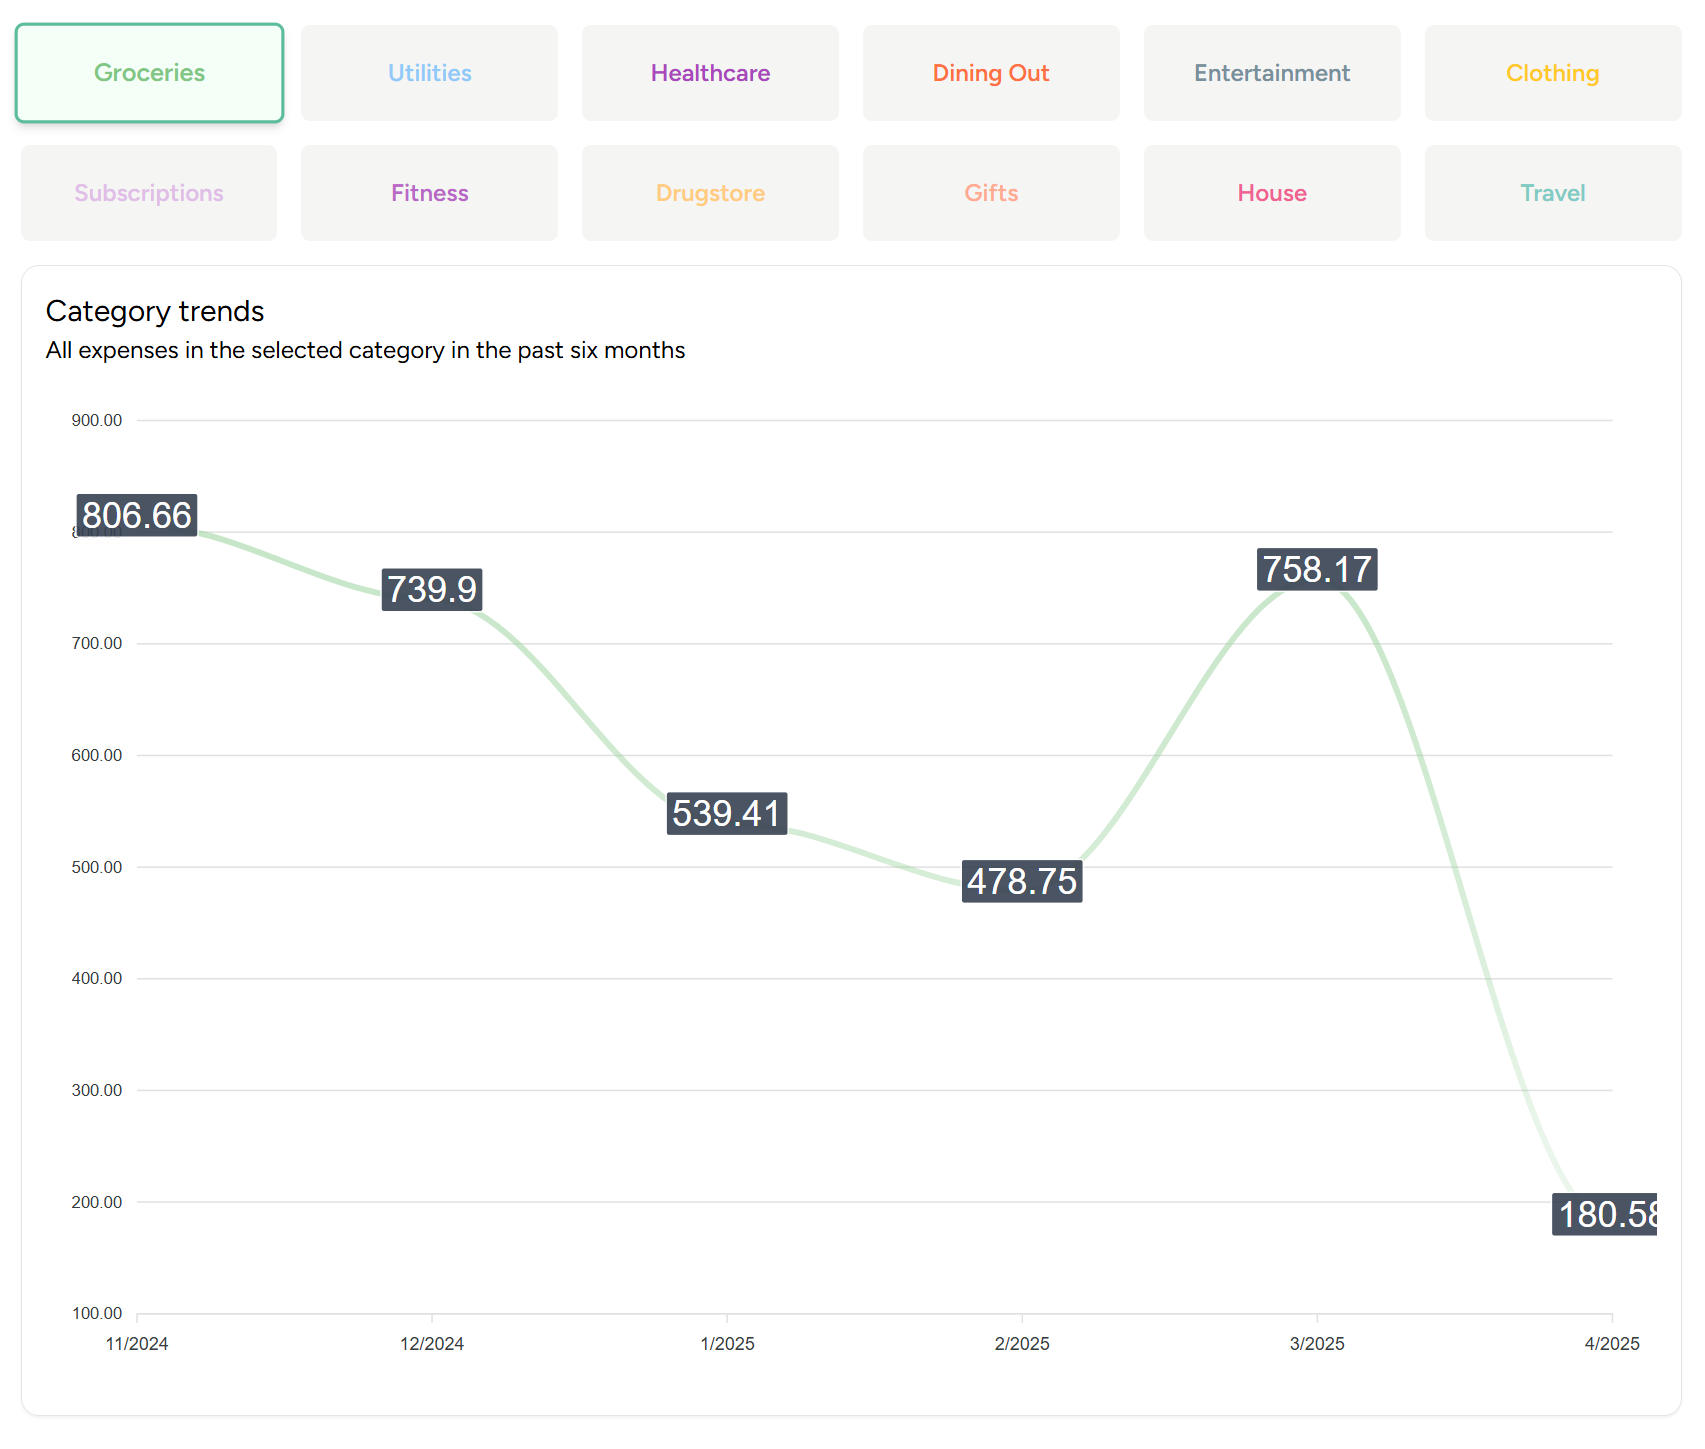
Task: Click the 739.9 data label on the chart
Action: [x=431, y=590]
